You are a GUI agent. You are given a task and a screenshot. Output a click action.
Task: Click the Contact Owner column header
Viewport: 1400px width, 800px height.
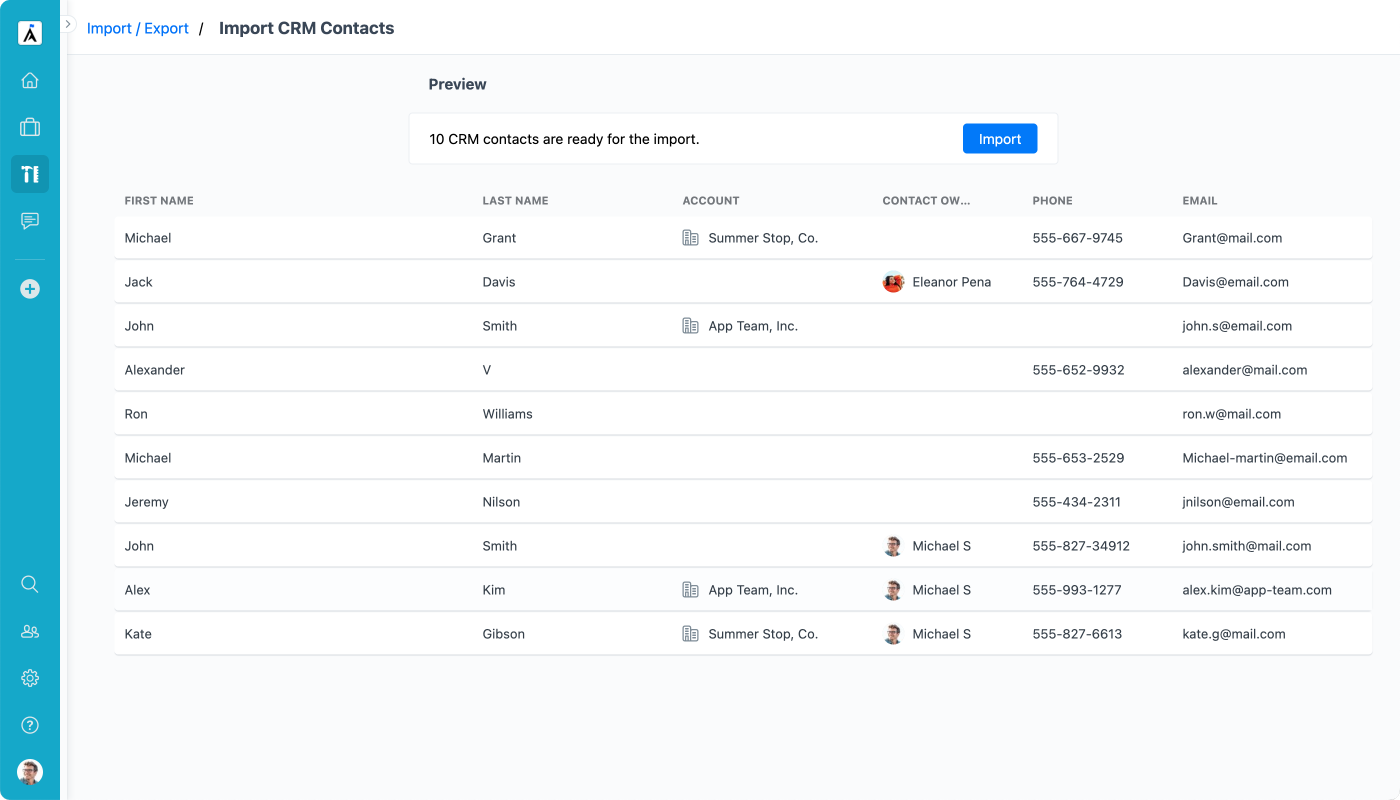coord(926,201)
